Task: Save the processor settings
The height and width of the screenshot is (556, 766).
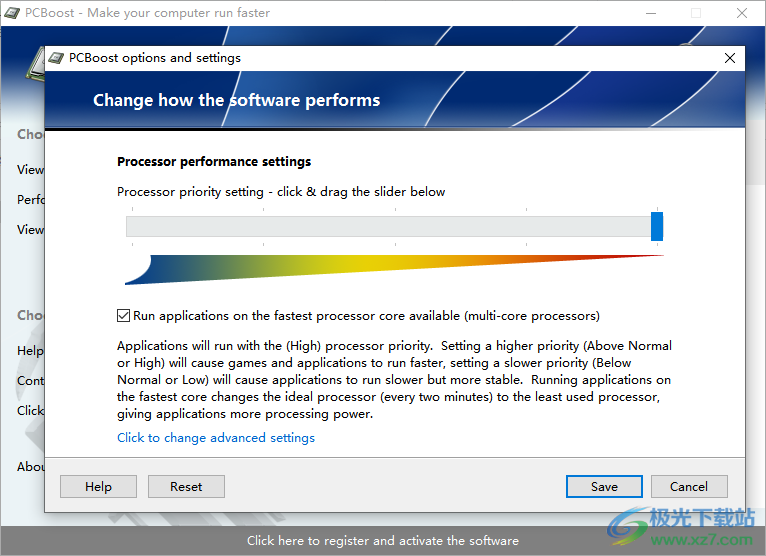Action: point(604,487)
